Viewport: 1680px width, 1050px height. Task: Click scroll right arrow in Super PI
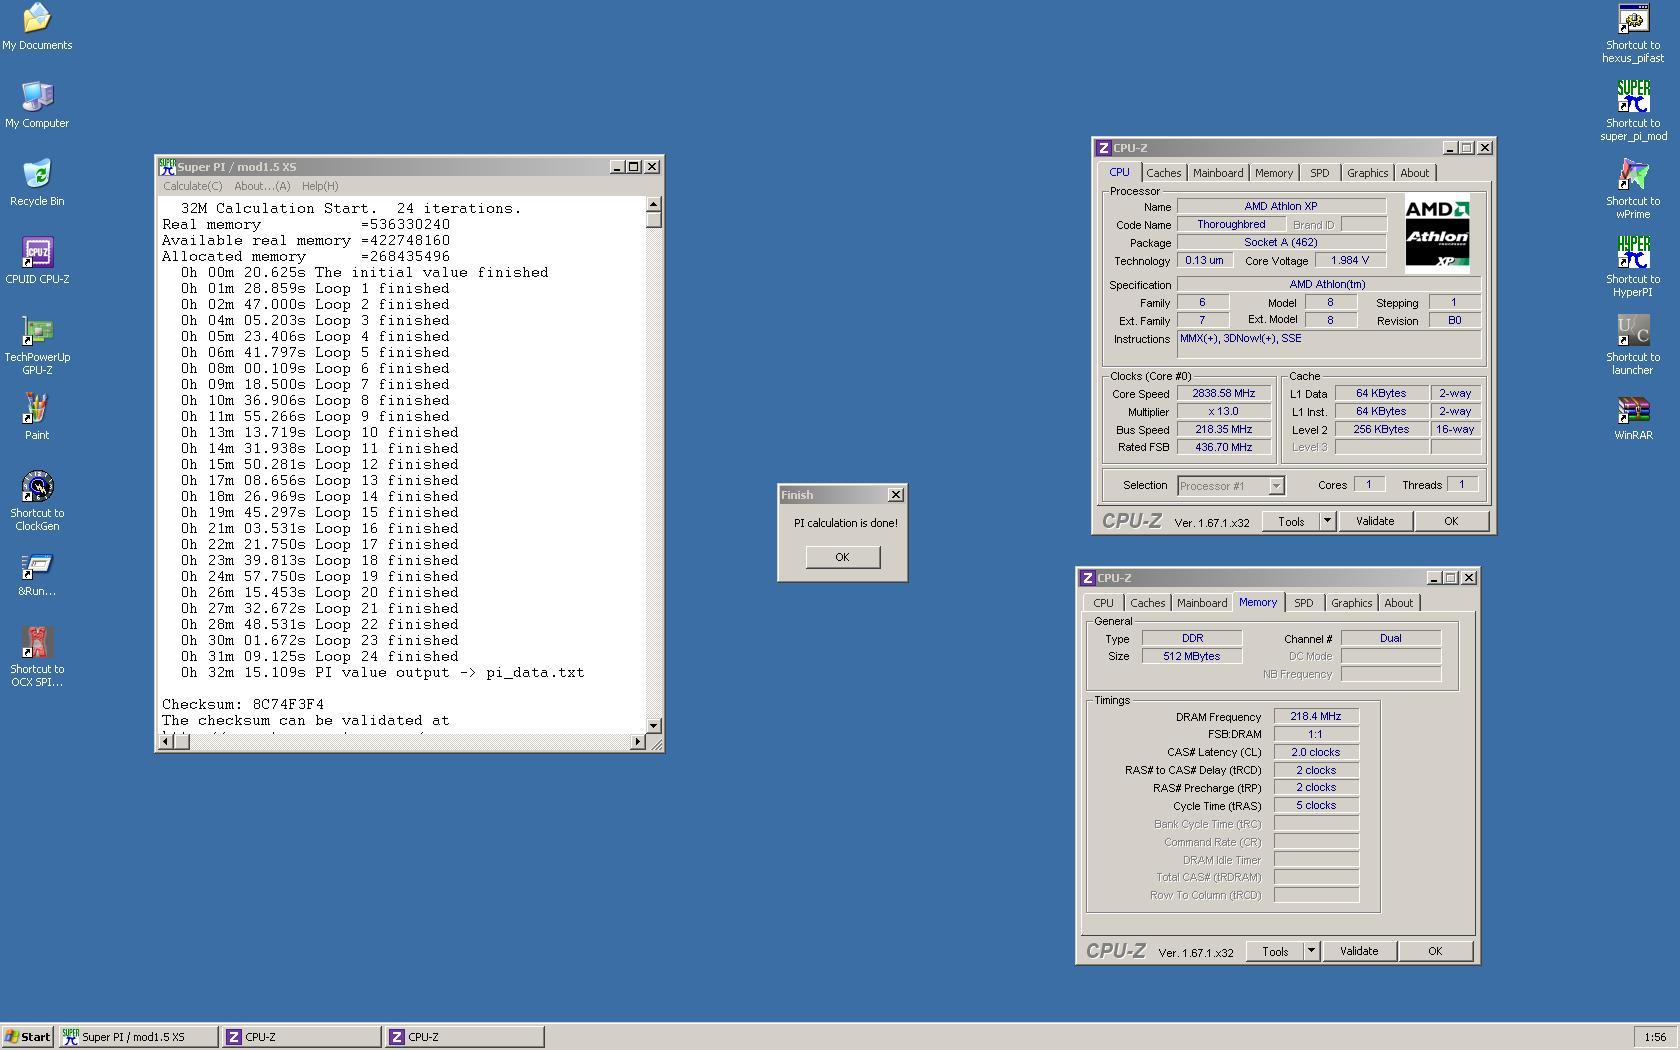pyautogui.click(x=638, y=741)
